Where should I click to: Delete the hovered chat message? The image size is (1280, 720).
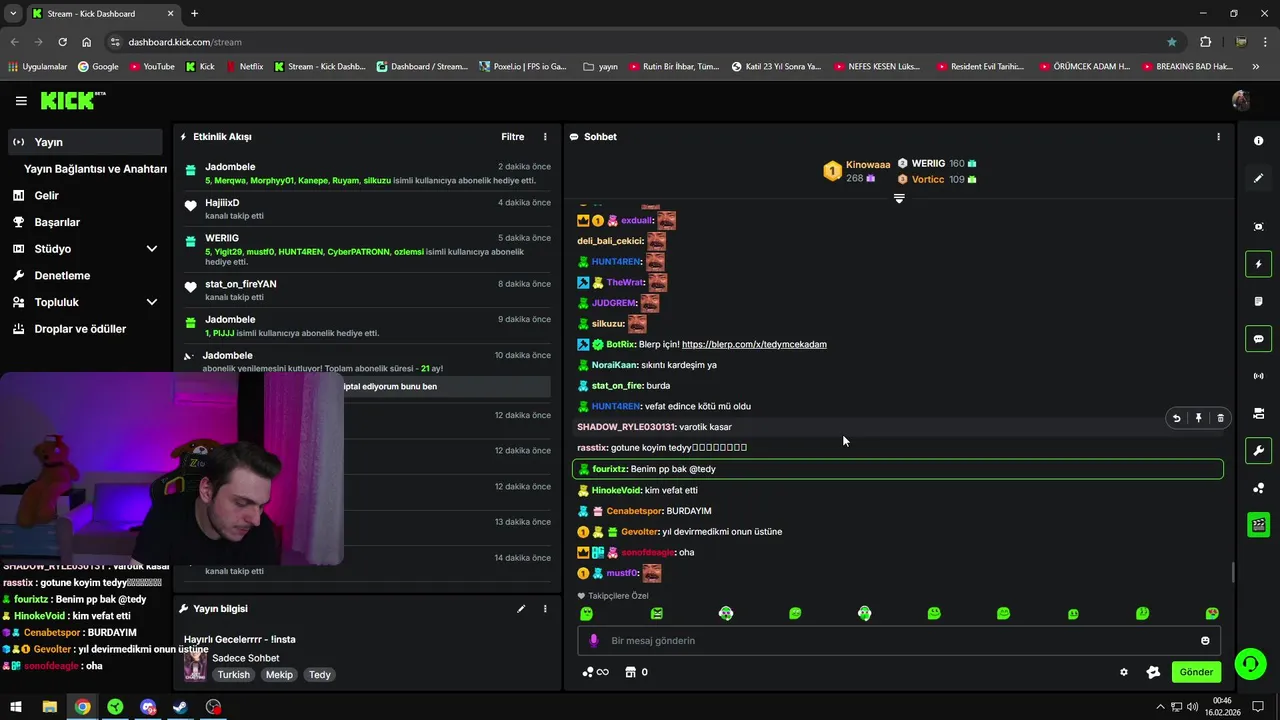(x=1220, y=418)
